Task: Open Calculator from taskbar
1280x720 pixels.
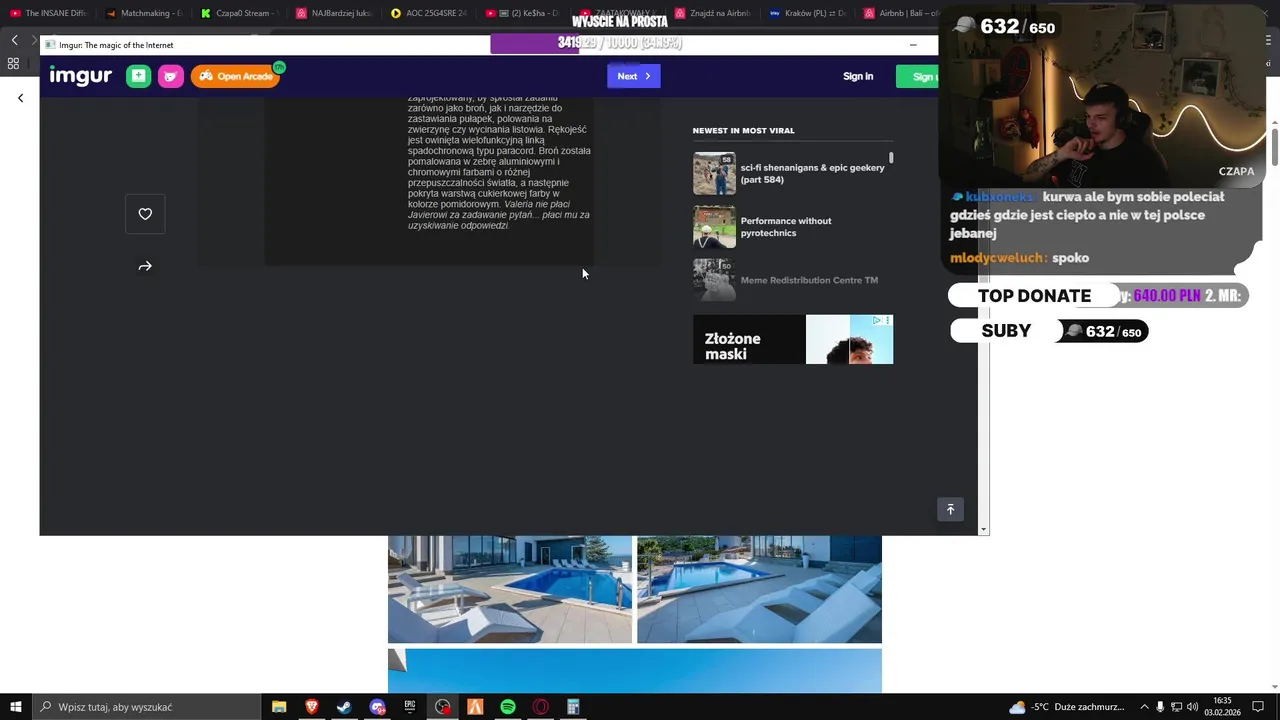Action: [573, 707]
